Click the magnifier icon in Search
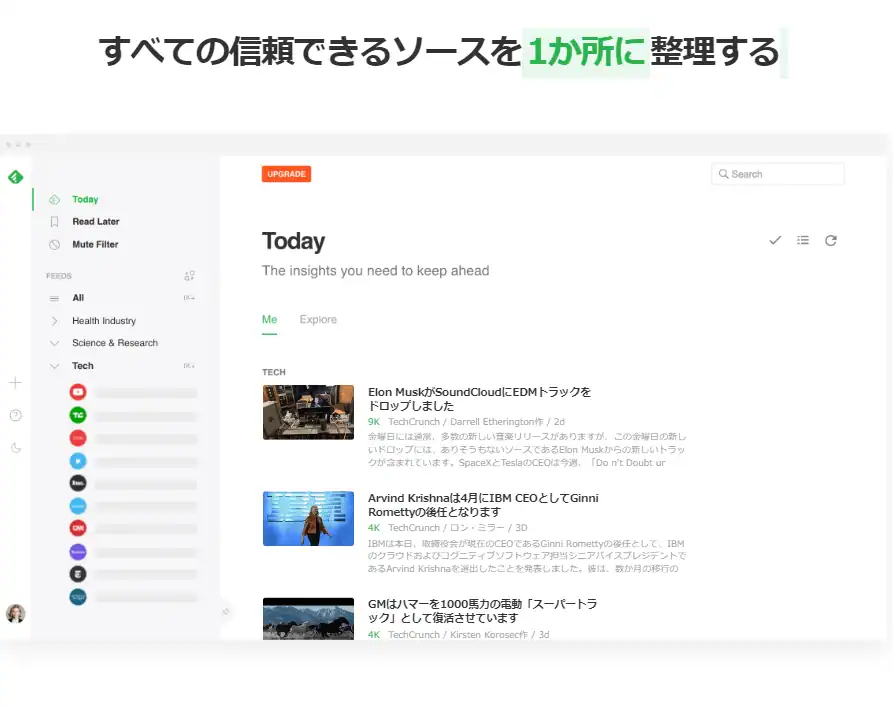The image size is (893, 708). click(x=723, y=174)
